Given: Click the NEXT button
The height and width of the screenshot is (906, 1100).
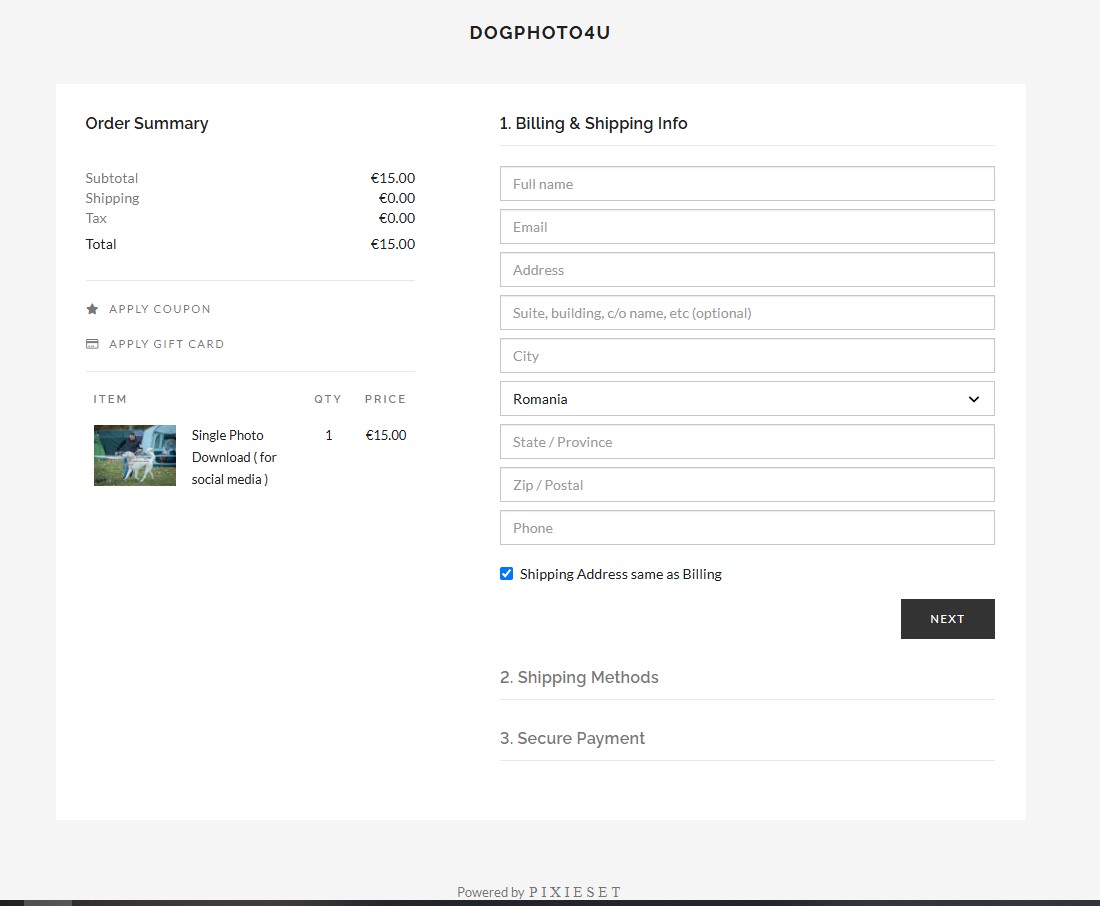Looking at the screenshot, I should pos(948,619).
